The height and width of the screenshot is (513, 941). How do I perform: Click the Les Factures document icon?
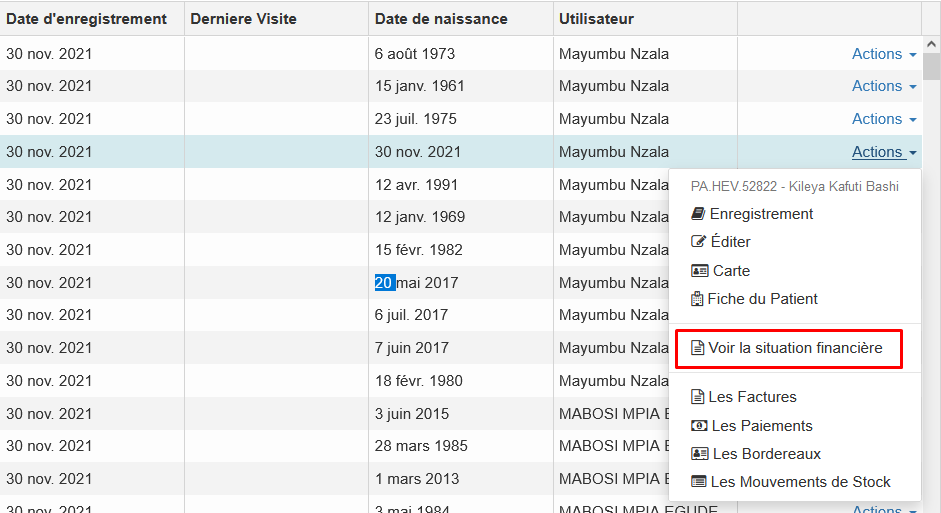tap(697, 397)
